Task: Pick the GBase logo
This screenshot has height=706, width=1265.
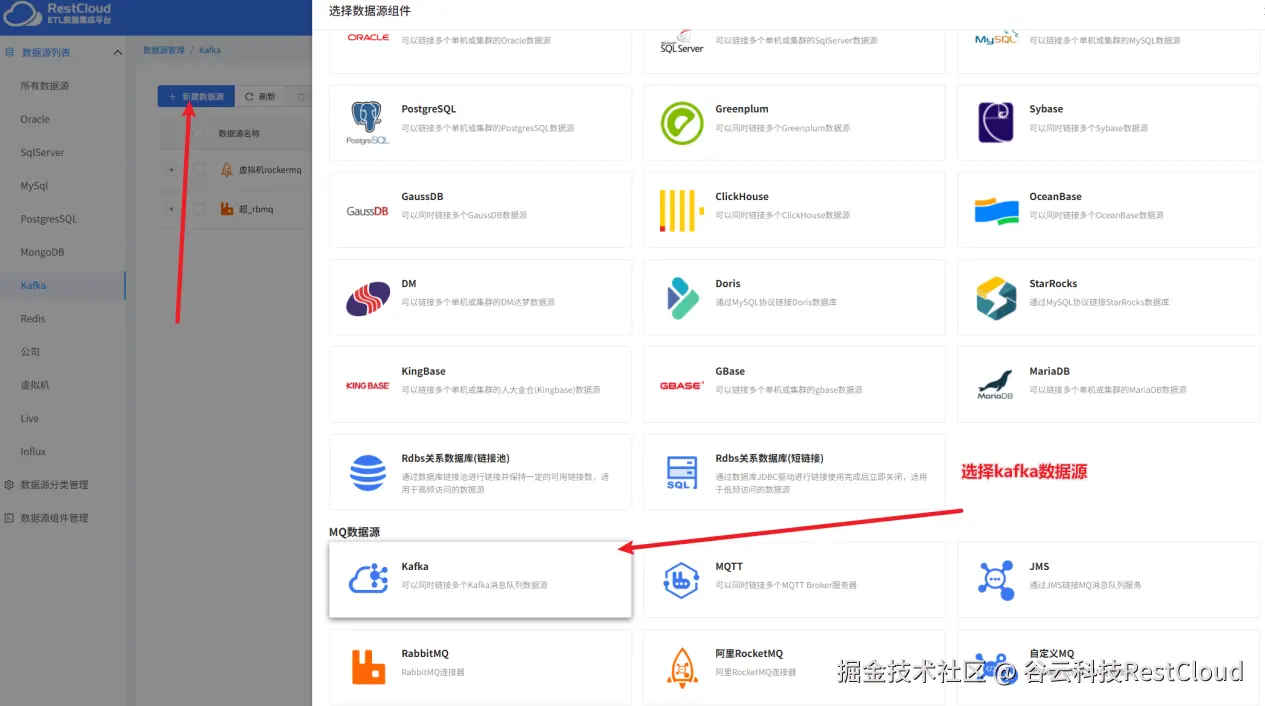Action: tap(682, 385)
